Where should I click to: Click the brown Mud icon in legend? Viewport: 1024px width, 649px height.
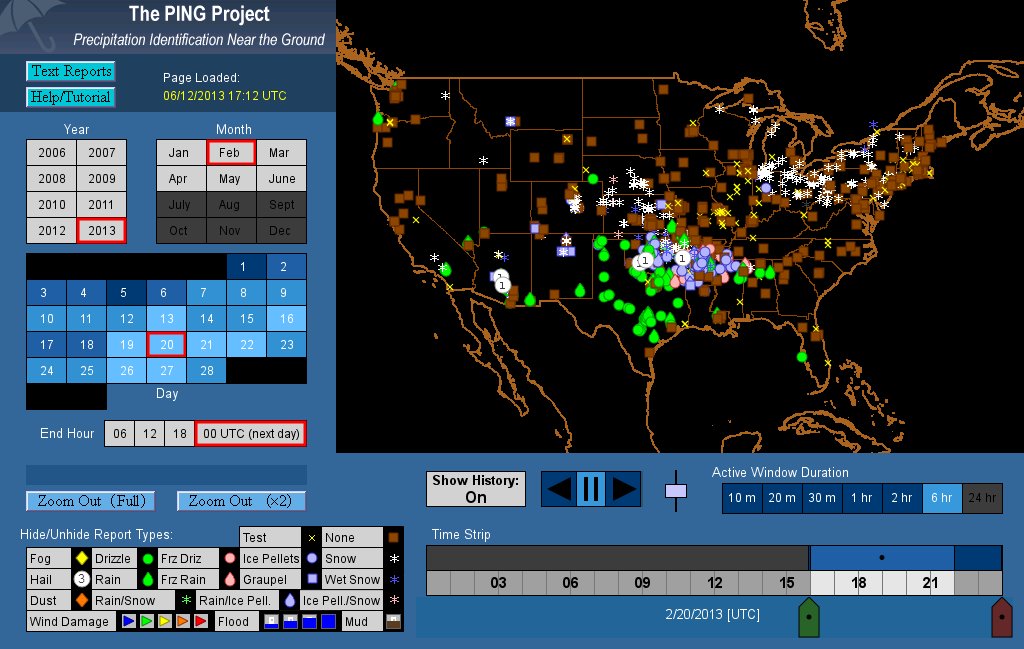coord(395,621)
